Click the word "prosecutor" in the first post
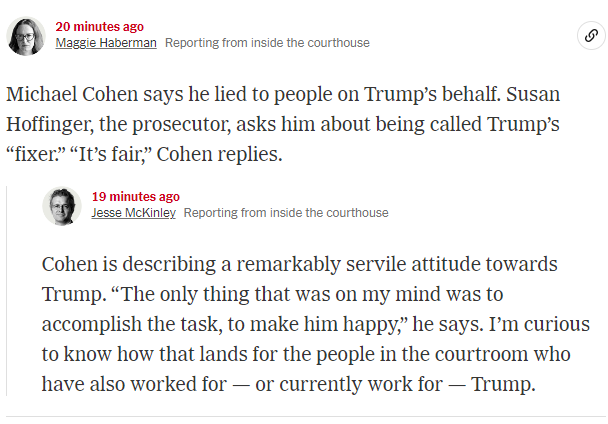608x424 pixels. point(181,125)
